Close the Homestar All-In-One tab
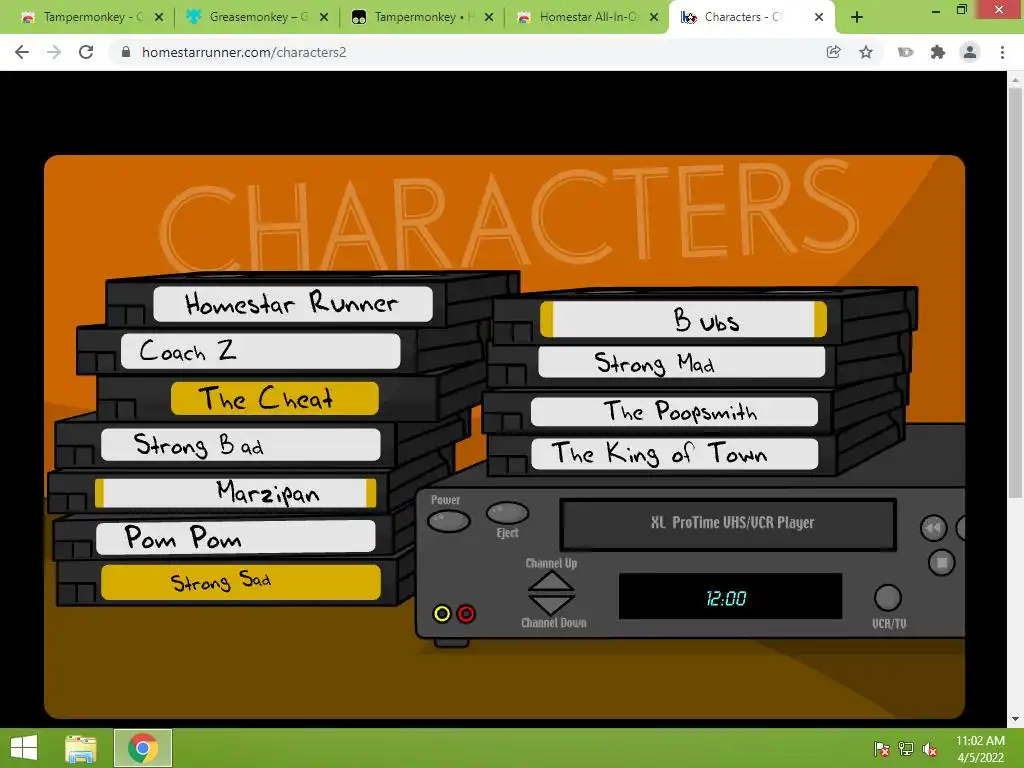This screenshot has height=768, width=1024. click(x=654, y=18)
